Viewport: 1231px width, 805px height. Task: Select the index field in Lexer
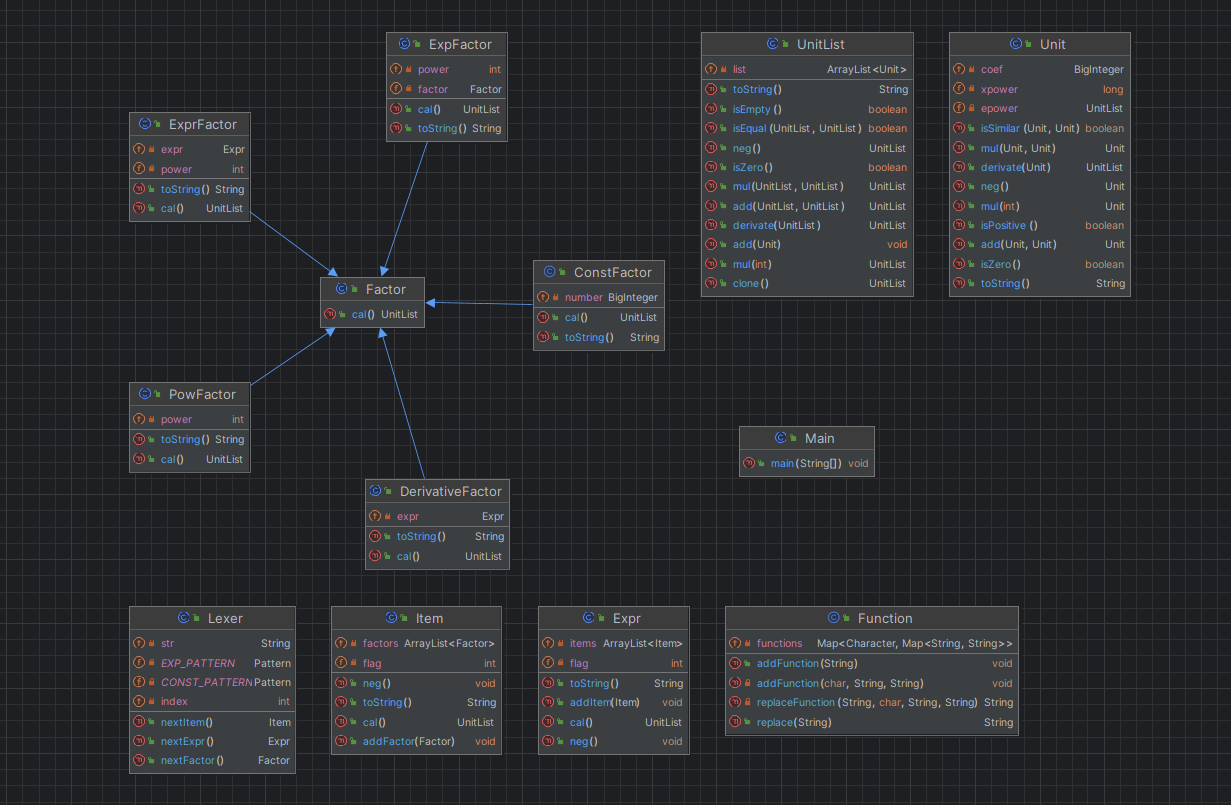tap(213, 702)
